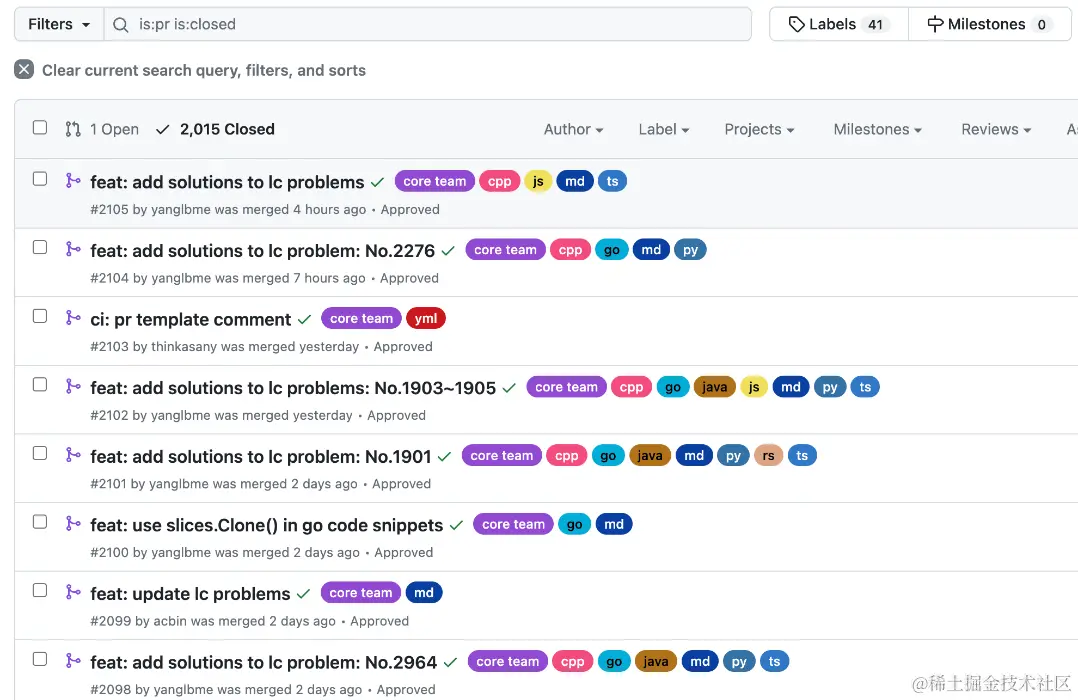
Task: Show the 1 Open pull requests
Action: (102, 129)
